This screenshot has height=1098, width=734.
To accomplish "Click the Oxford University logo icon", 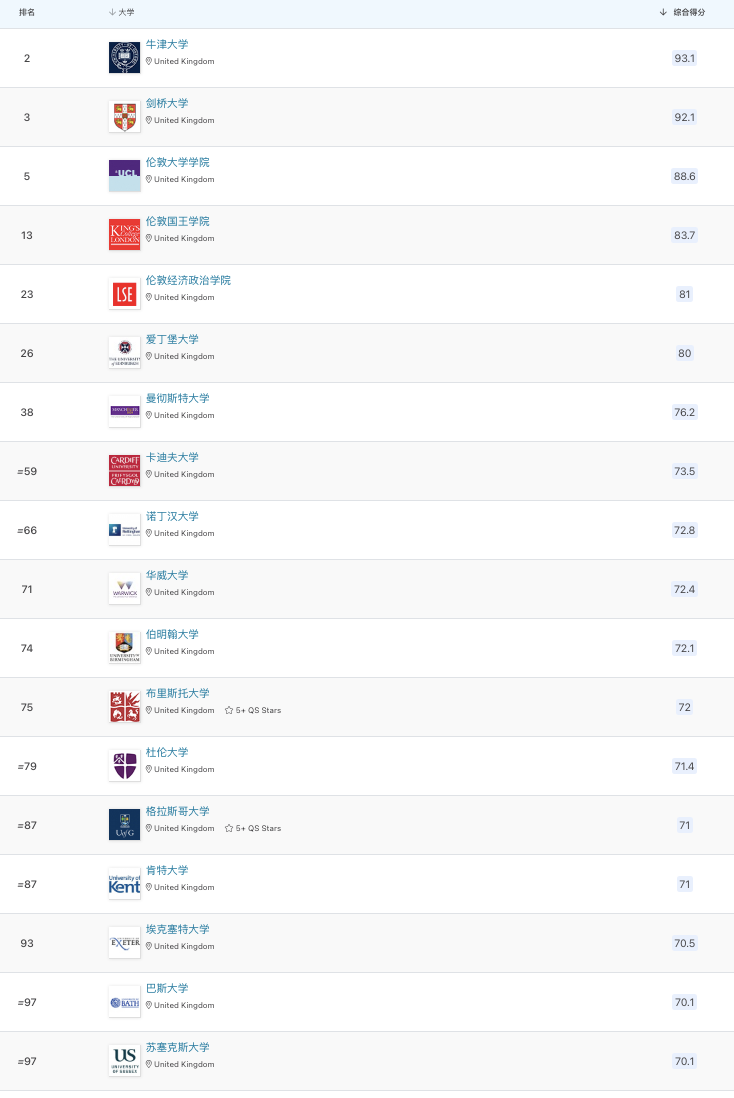I will [124, 58].
